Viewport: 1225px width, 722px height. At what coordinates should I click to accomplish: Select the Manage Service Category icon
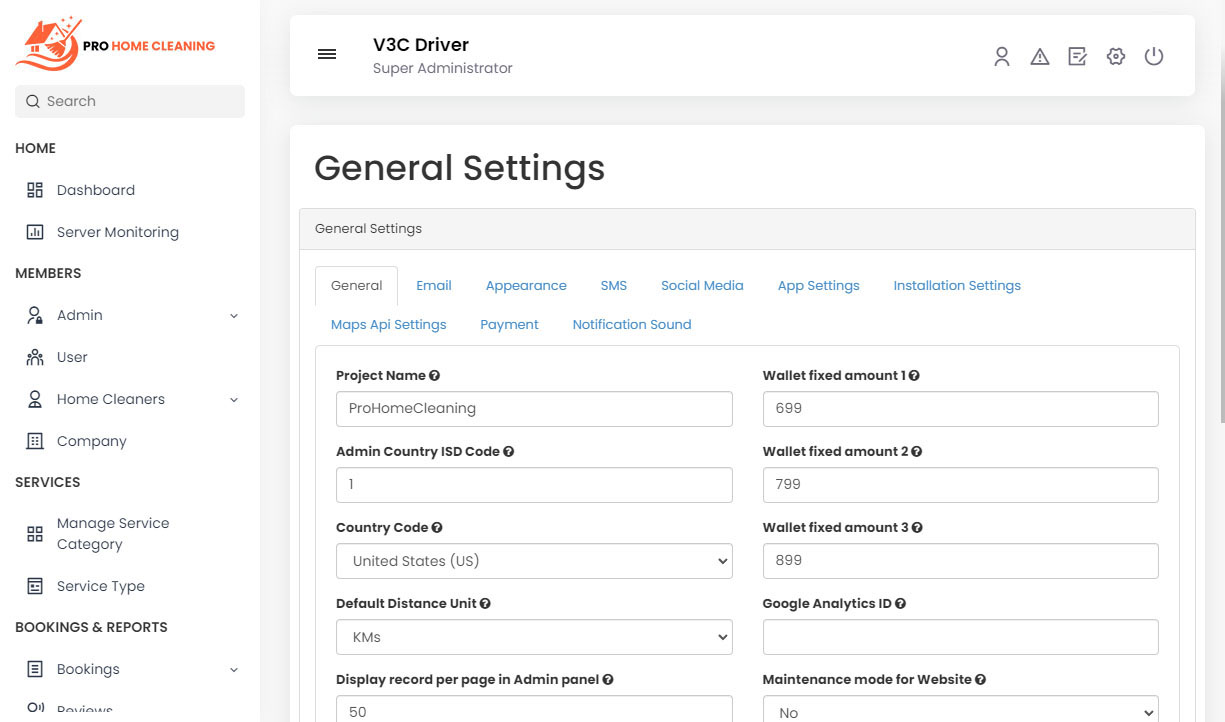34,533
